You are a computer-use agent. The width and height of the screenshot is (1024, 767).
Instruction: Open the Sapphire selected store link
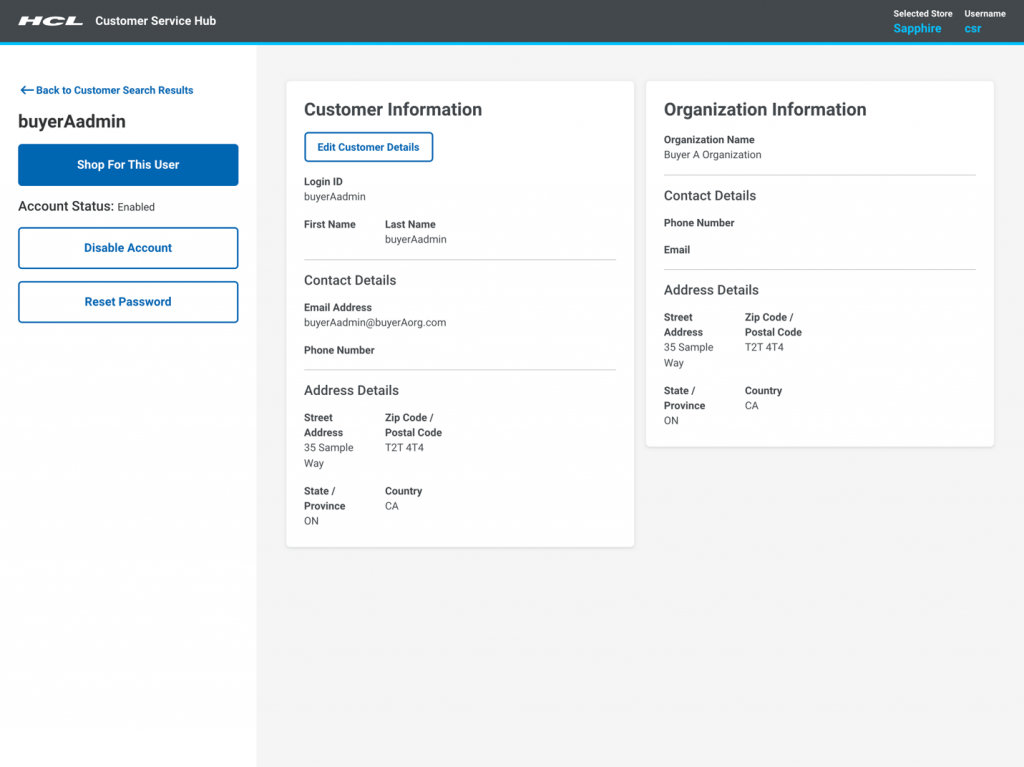(x=917, y=29)
